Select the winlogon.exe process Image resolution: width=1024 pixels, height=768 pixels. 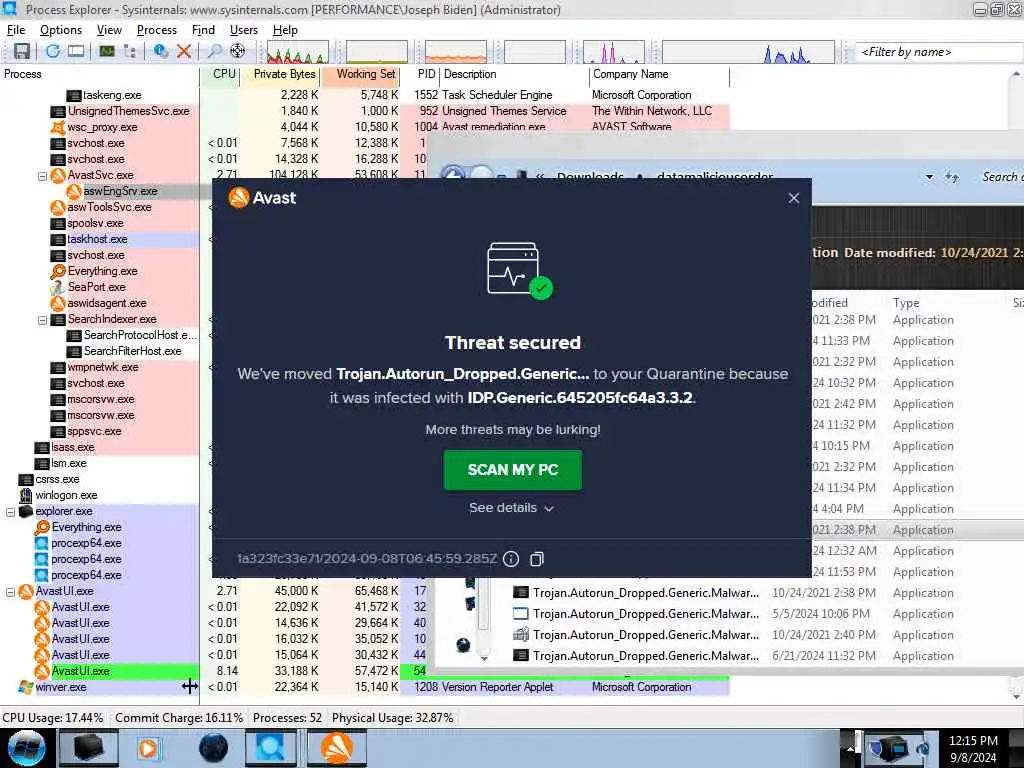66,495
